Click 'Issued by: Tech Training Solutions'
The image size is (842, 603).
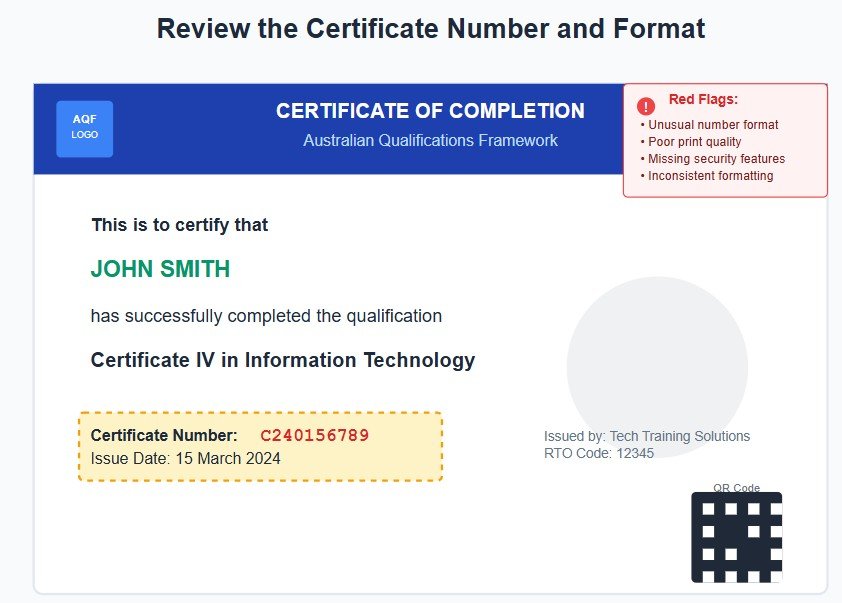point(647,436)
